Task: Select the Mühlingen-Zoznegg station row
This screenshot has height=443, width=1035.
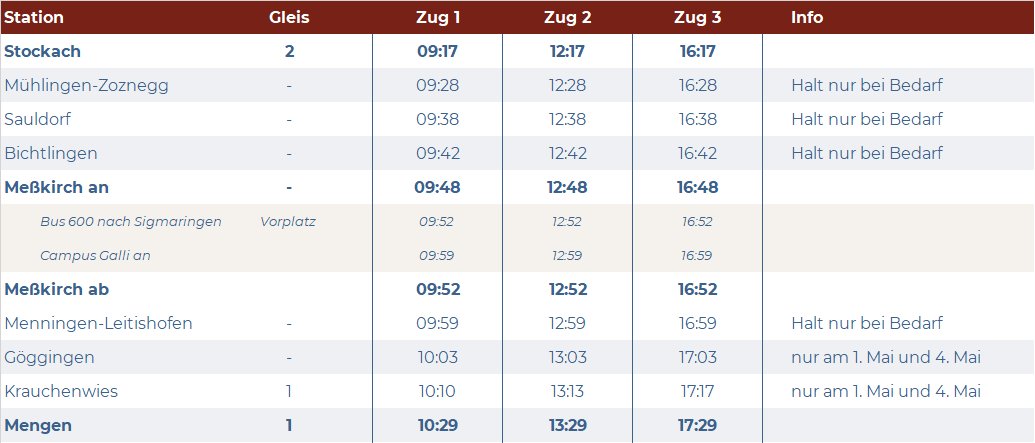Action: [518, 85]
